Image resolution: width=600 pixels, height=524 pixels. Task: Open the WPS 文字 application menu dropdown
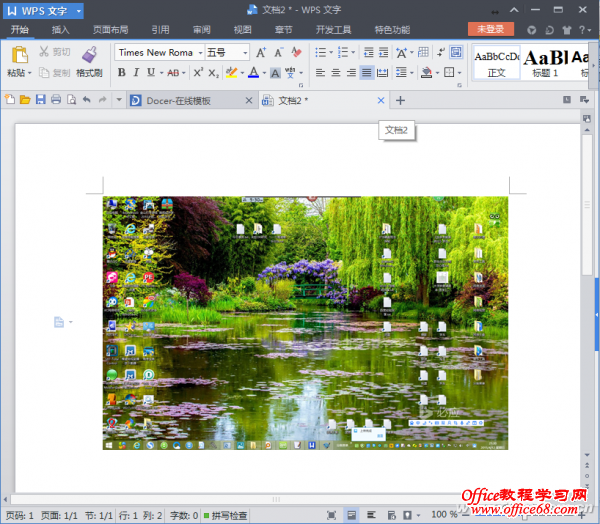43,11
